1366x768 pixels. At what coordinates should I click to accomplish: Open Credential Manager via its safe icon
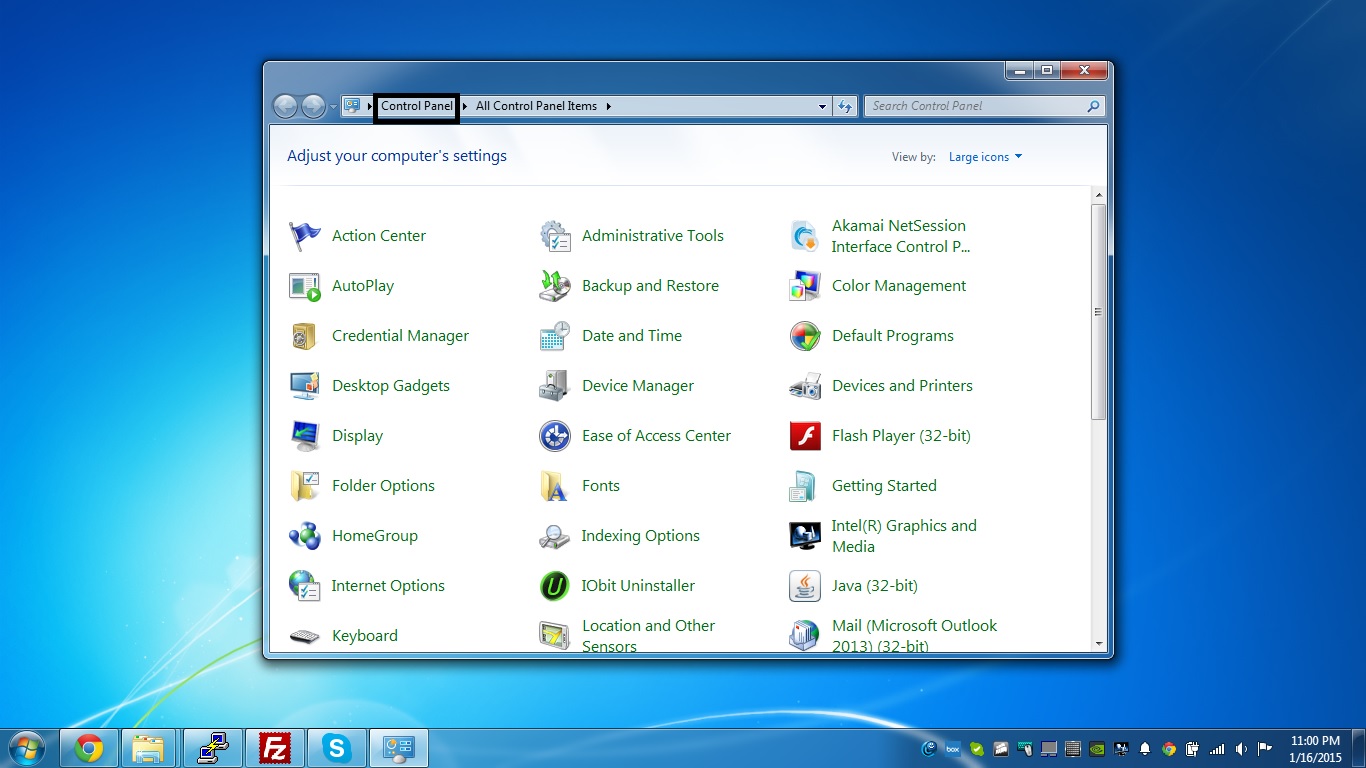click(304, 336)
